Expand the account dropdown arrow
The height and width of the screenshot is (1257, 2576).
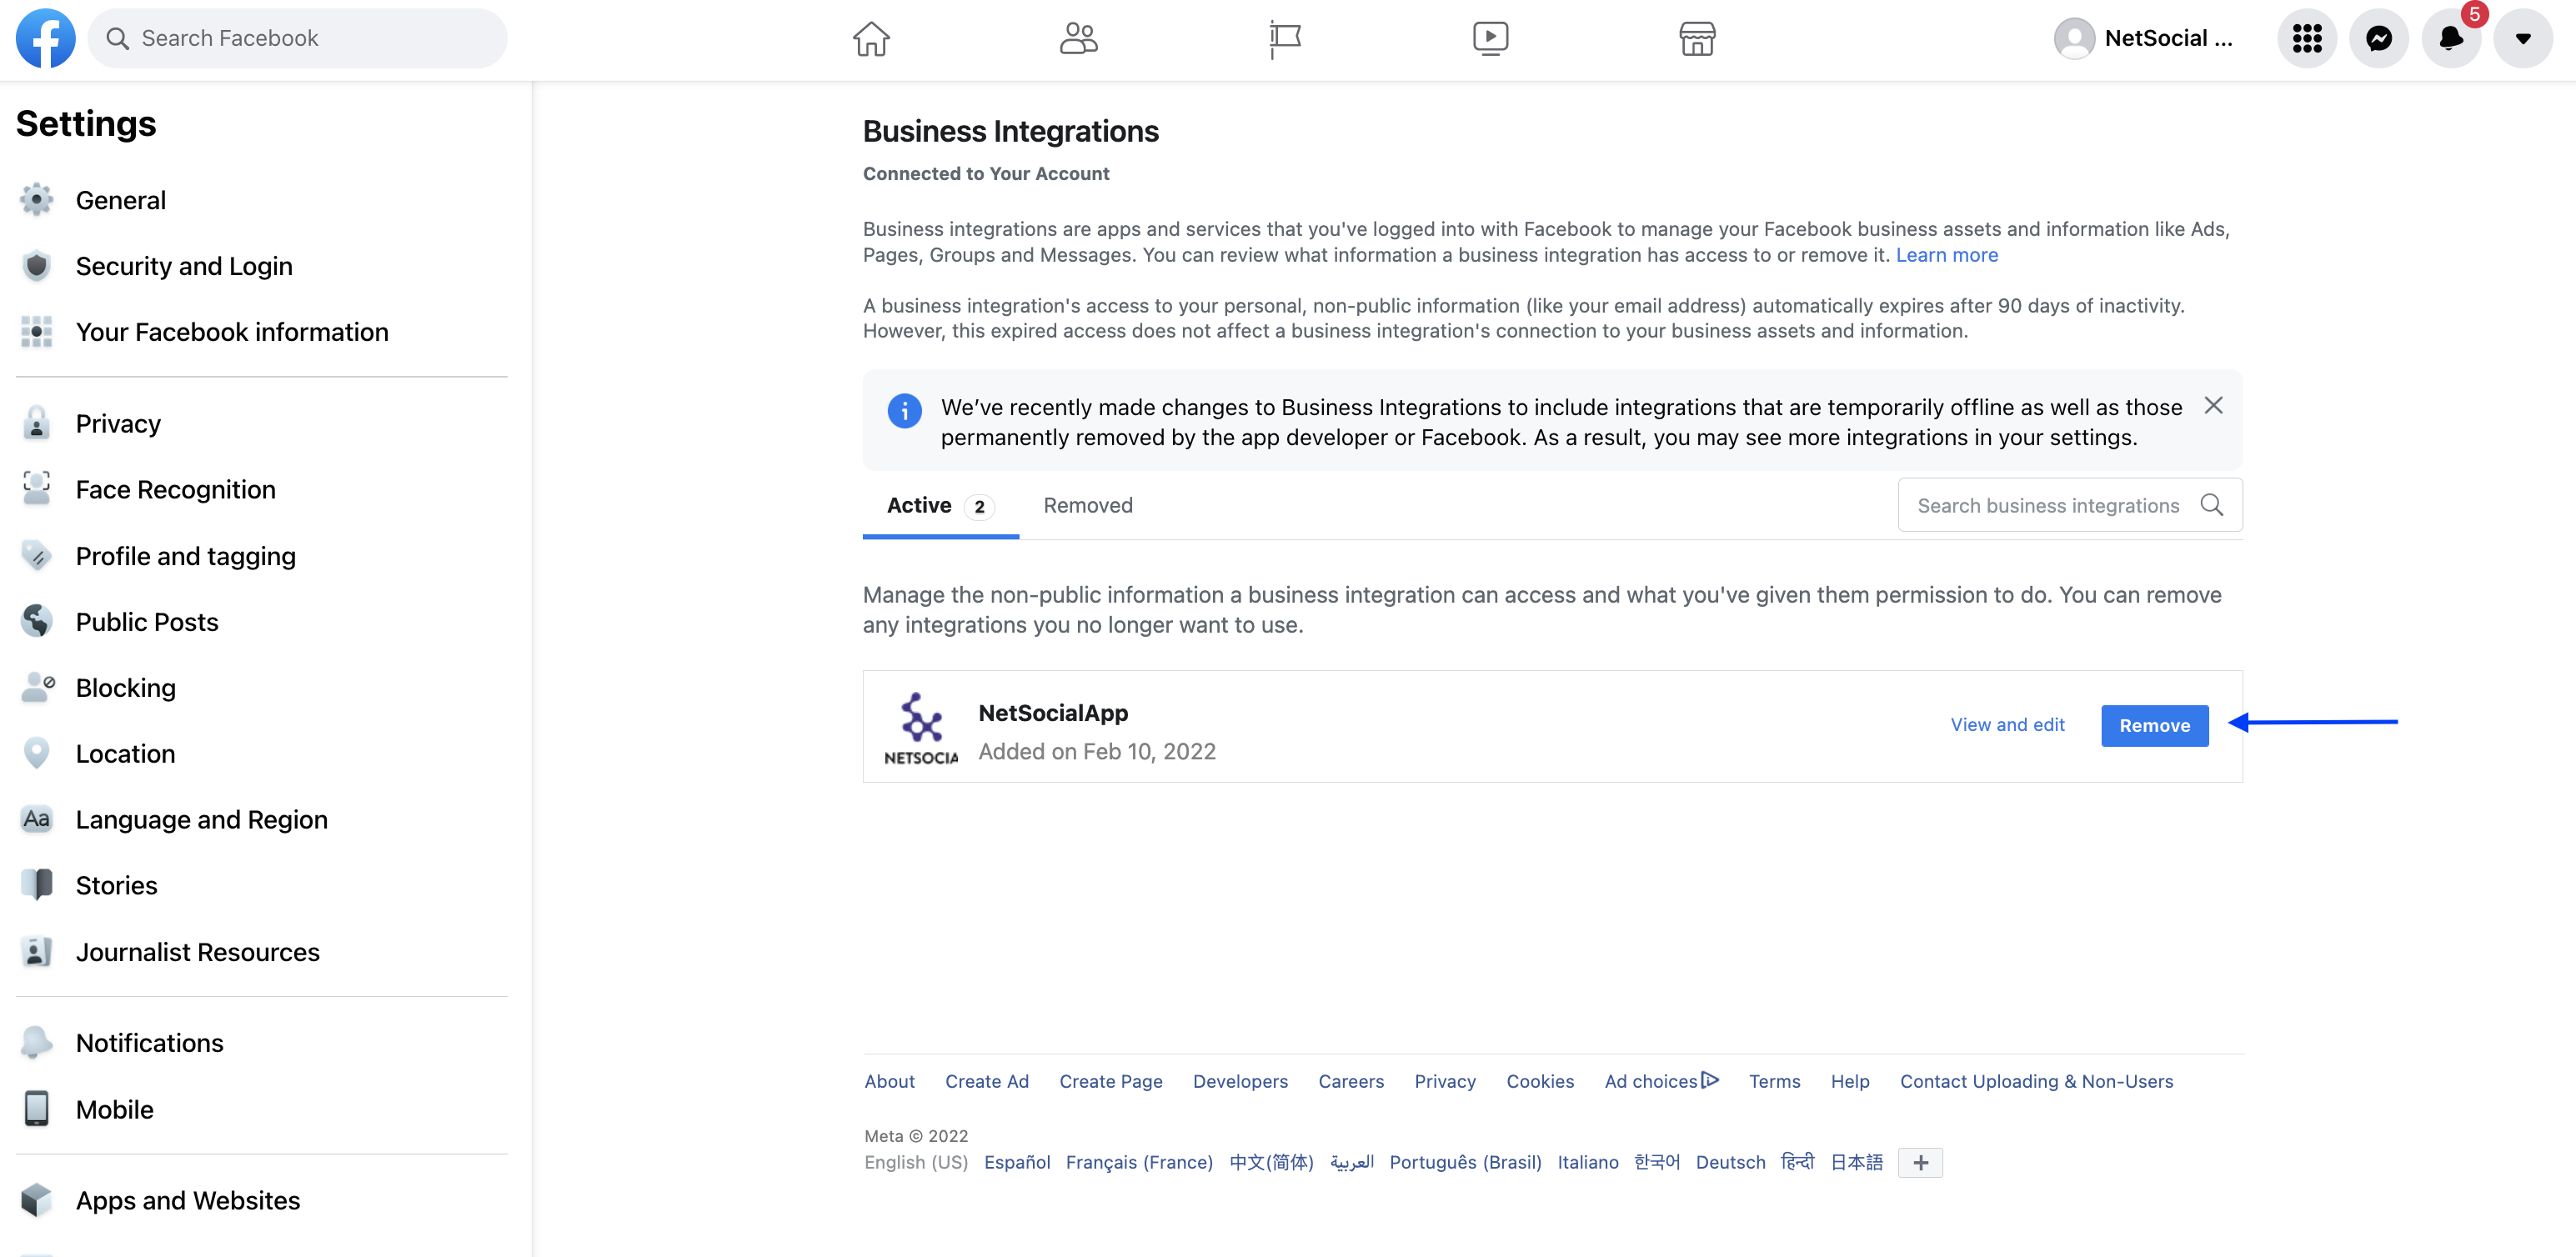(2523, 39)
